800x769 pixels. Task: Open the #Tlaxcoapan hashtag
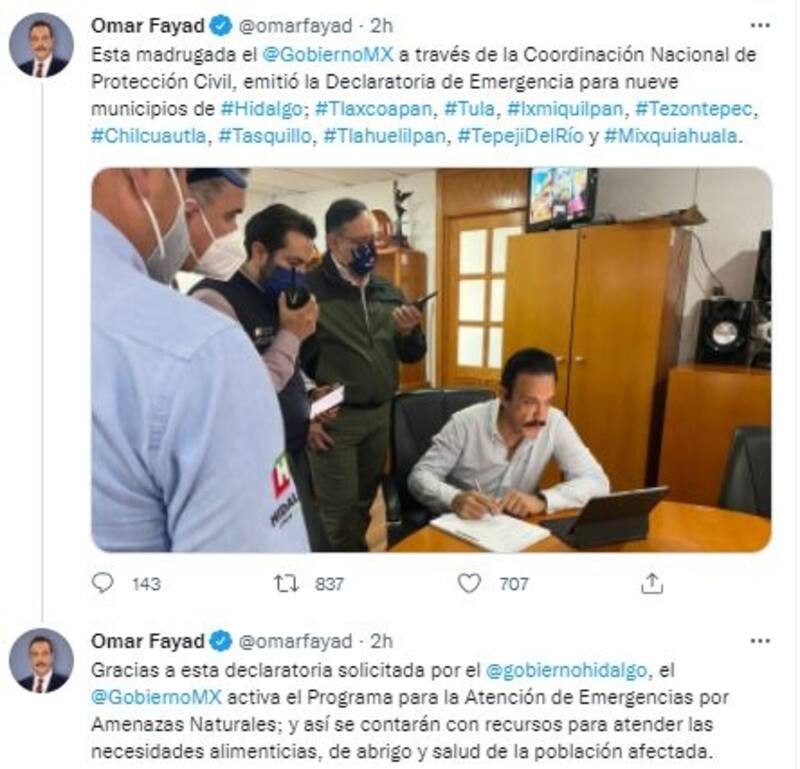(x=373, y=109)
